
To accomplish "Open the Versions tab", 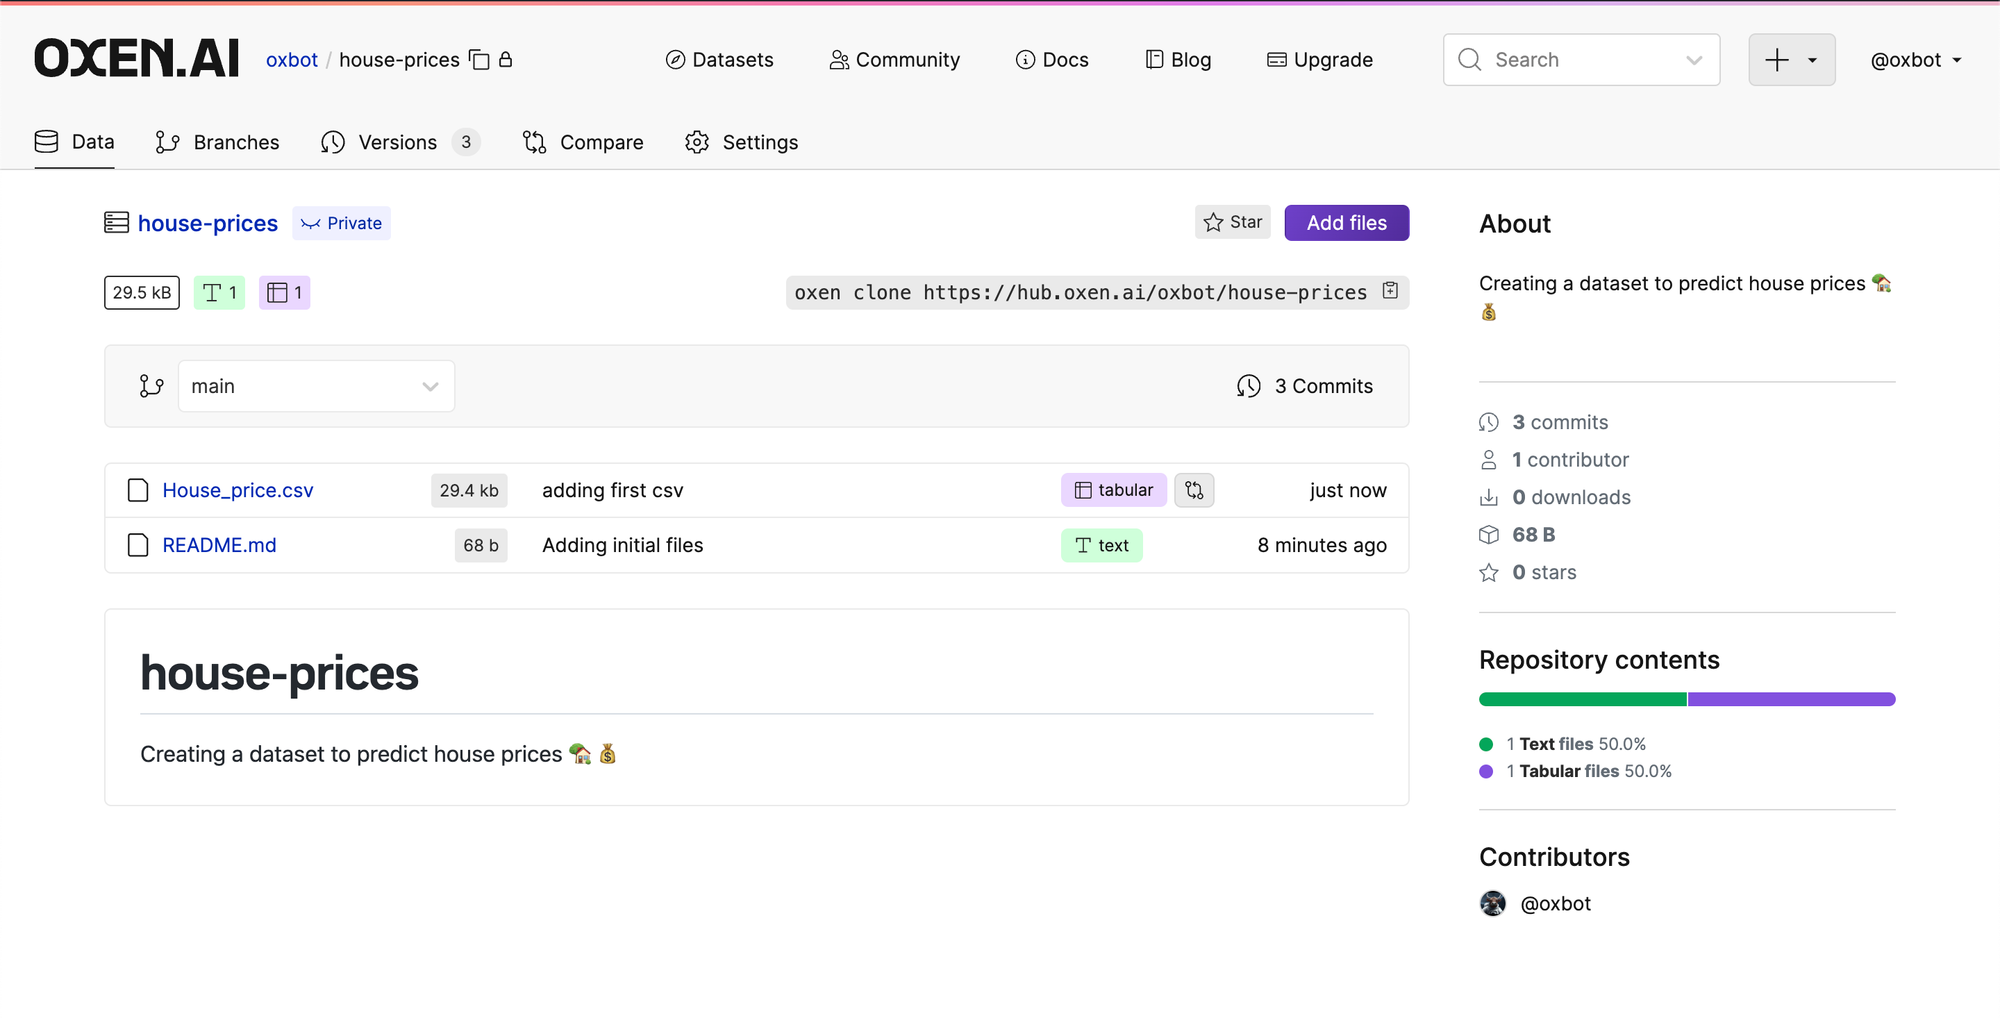I will [400, 142].
